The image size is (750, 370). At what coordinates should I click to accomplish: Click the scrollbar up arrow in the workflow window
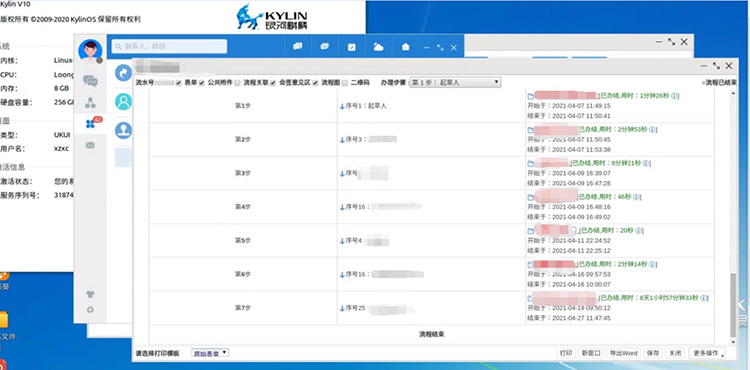733,93
